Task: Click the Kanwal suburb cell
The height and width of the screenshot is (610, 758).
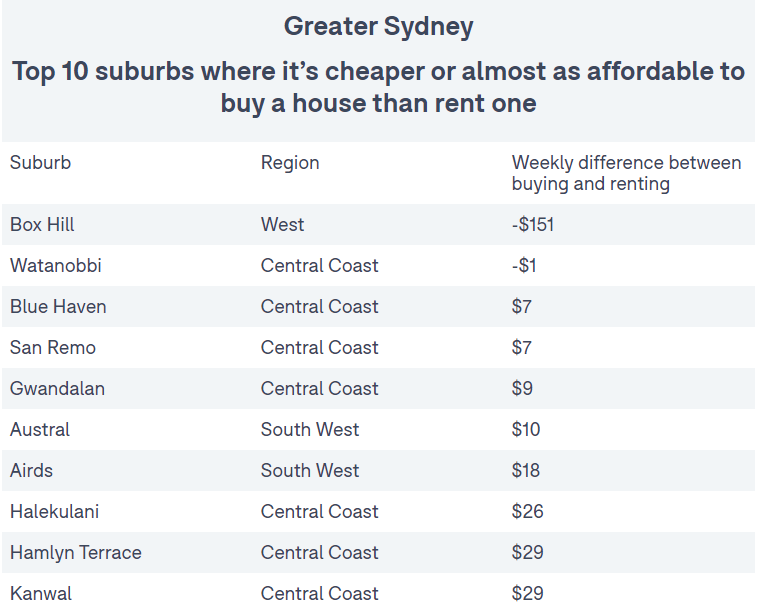Action: click(x=41, y=594)
